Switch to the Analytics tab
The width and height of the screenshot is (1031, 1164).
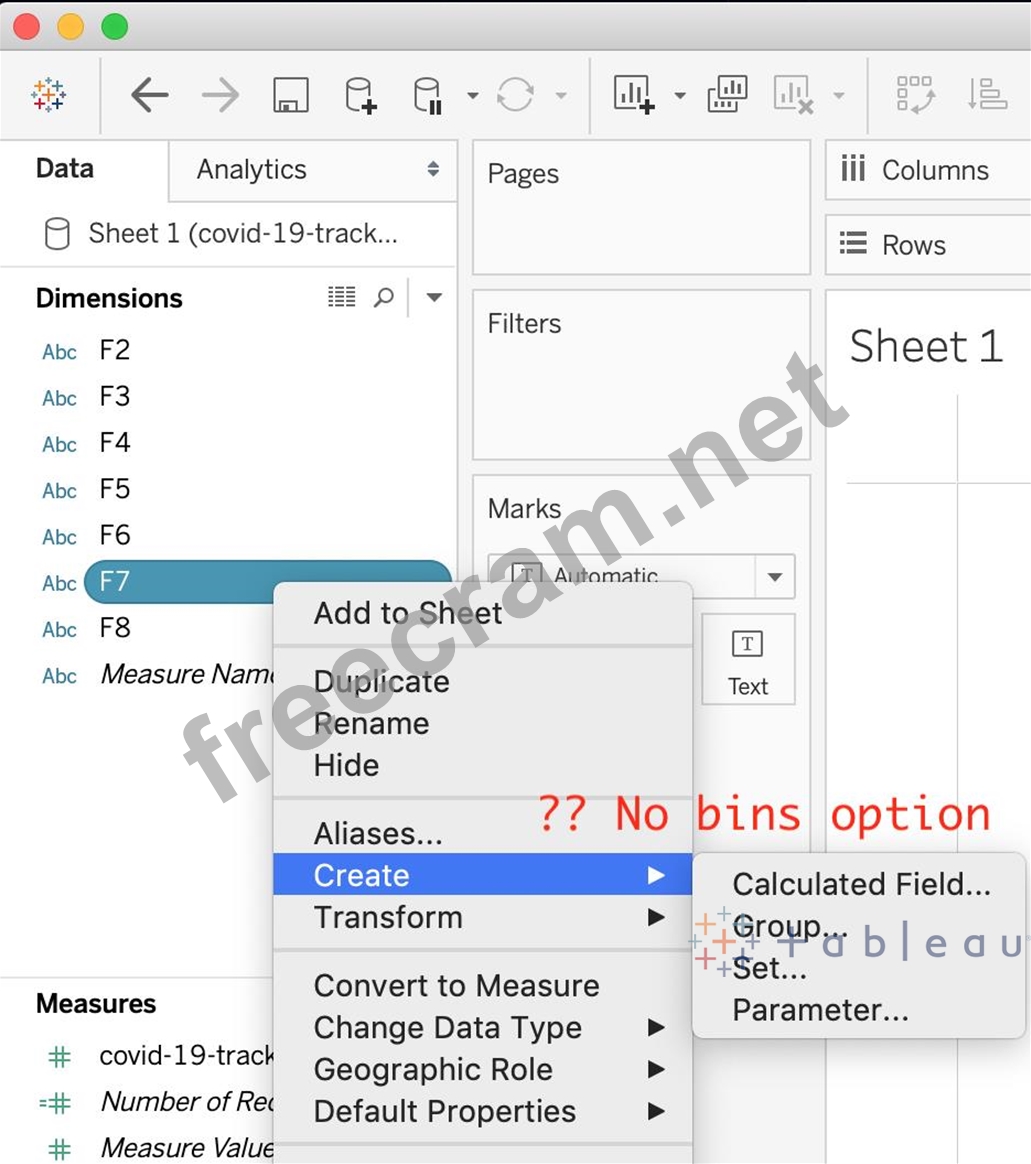(252, 170)
